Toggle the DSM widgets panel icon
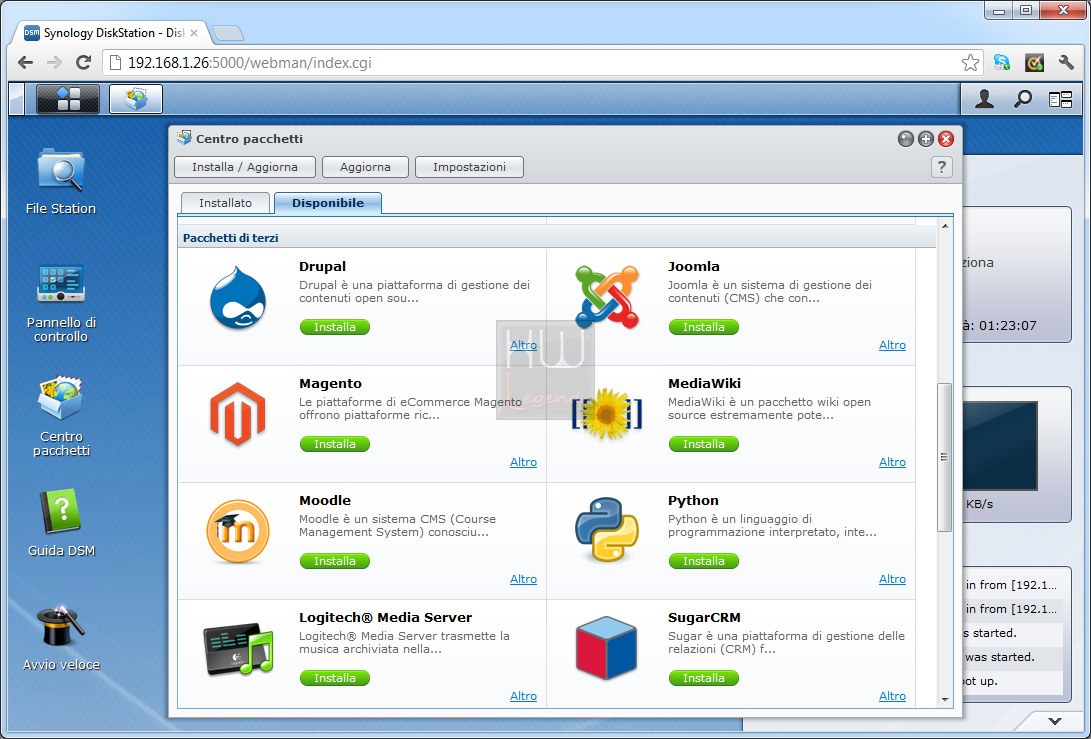This screenshot has width=1091, height=739. click(x=1060, y=100)
